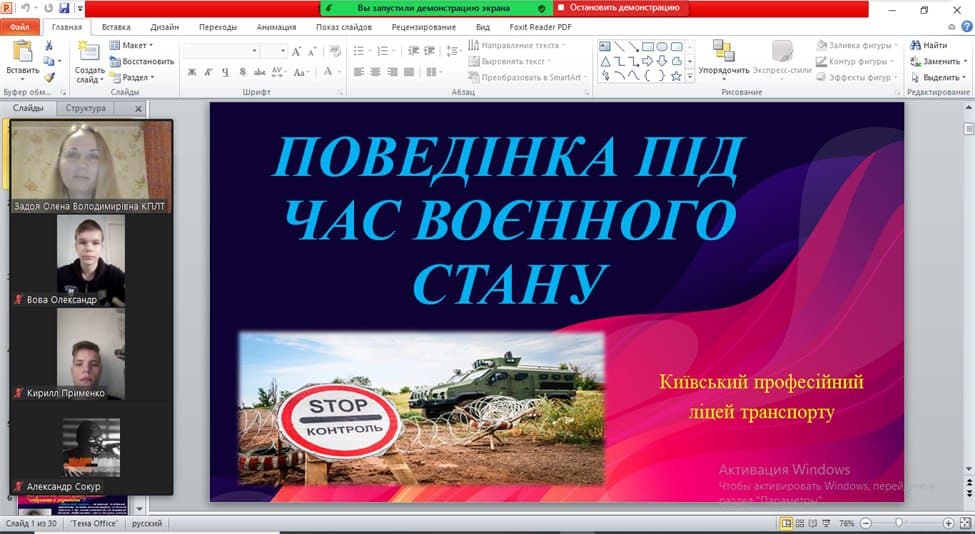Screen dimensions: 975x534
Task: Open the font name combo box
Action: pos(221,51)
